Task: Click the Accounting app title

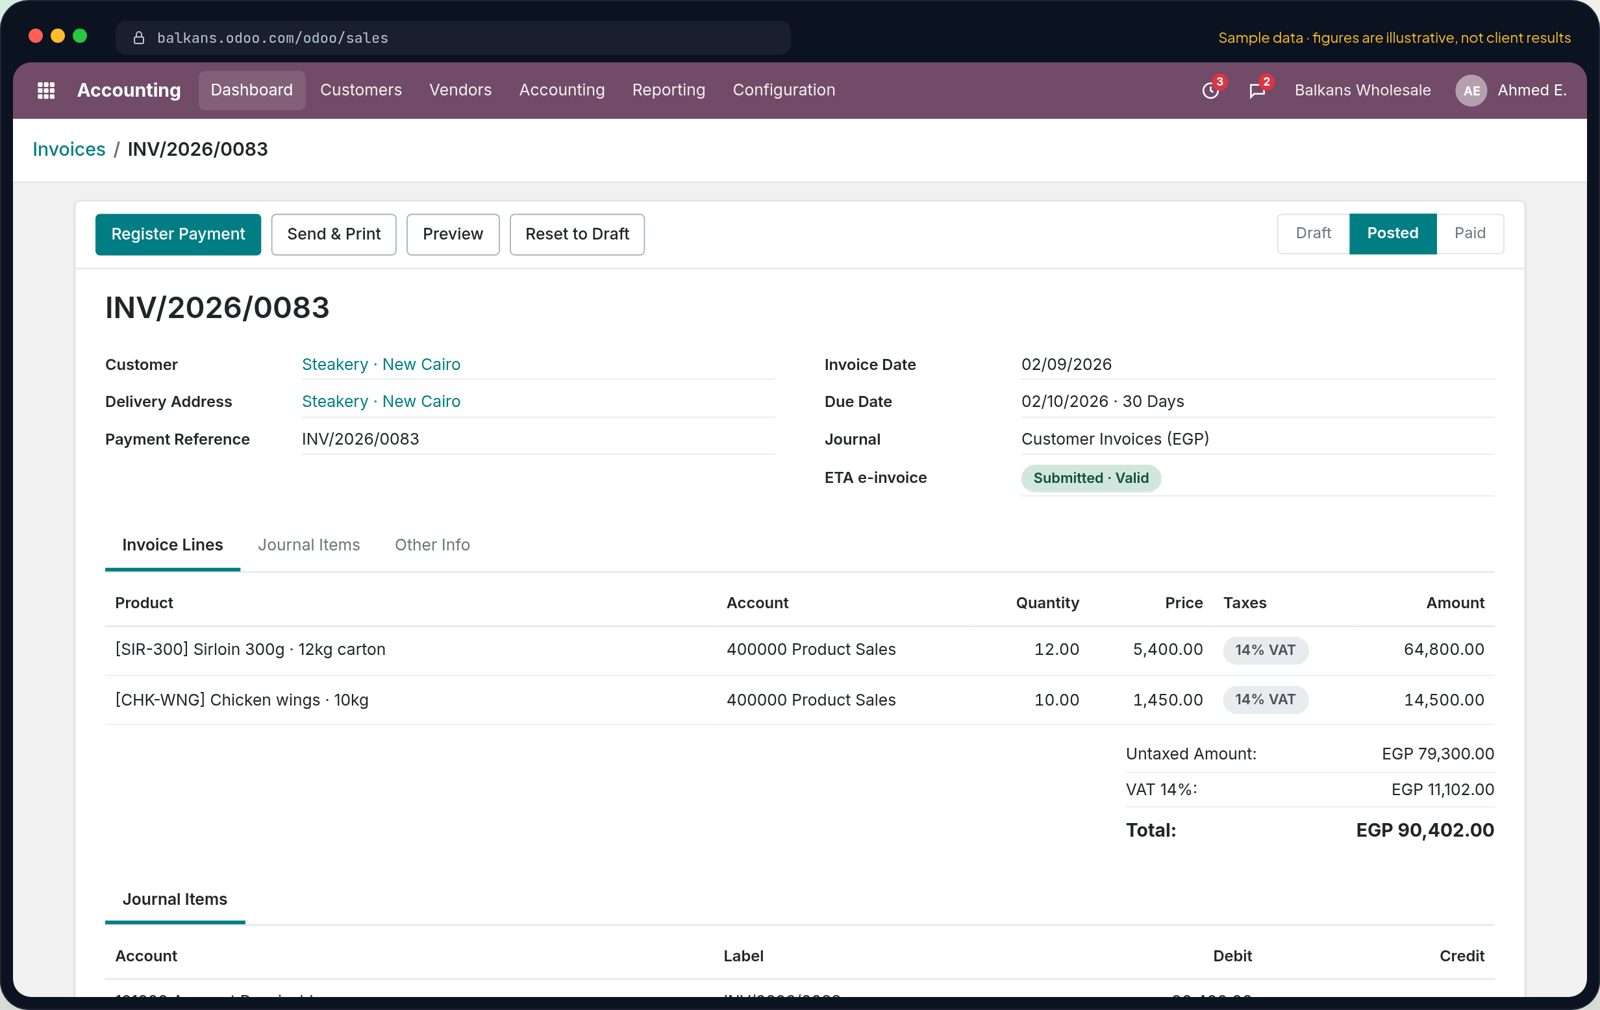Action: pos(129,90)
